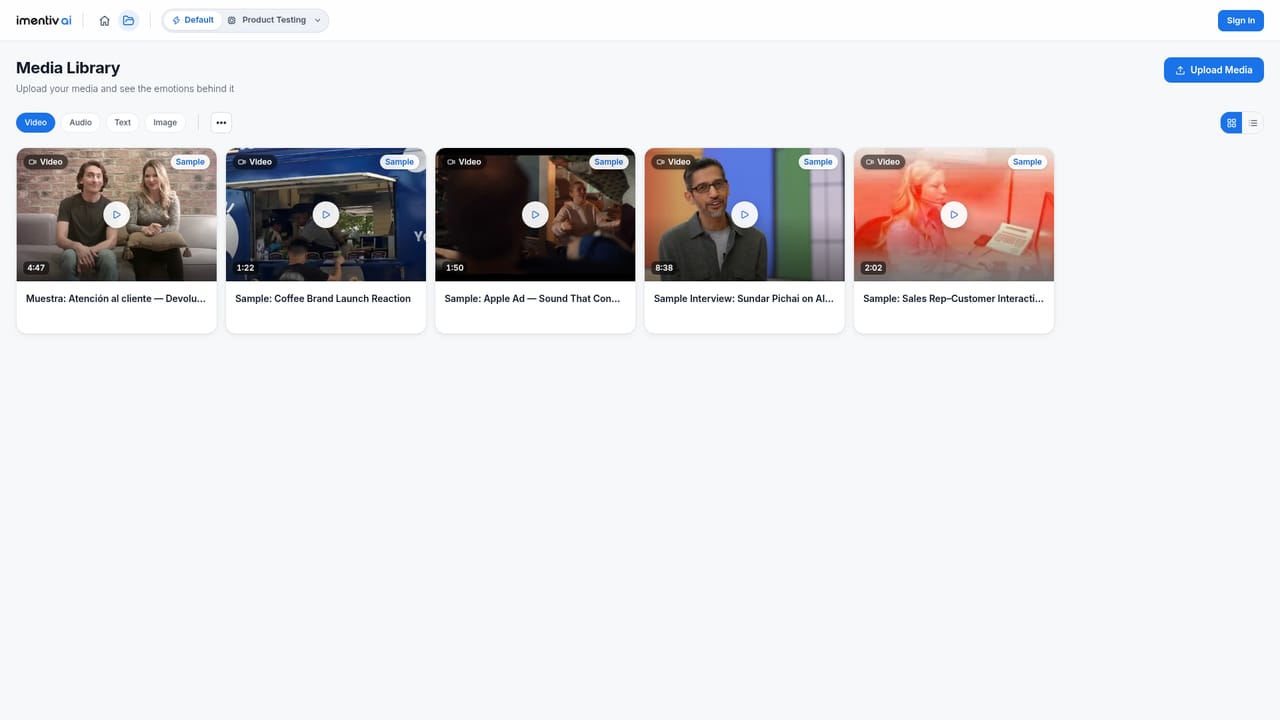Click the Sample badge on the Sundar Pichai card
This screenshot has width=1280, height=720.
click(x=818, y=162)
